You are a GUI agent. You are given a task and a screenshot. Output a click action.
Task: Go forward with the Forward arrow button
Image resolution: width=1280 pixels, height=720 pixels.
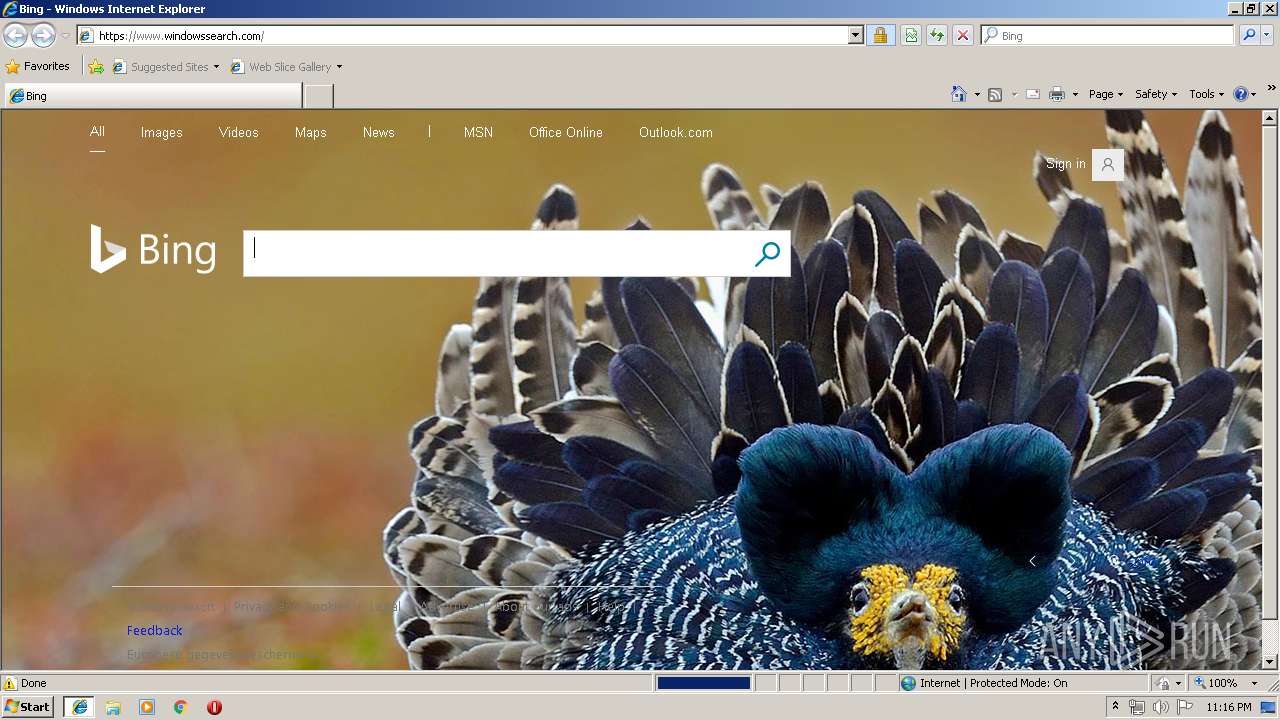[x=43, y=36]
